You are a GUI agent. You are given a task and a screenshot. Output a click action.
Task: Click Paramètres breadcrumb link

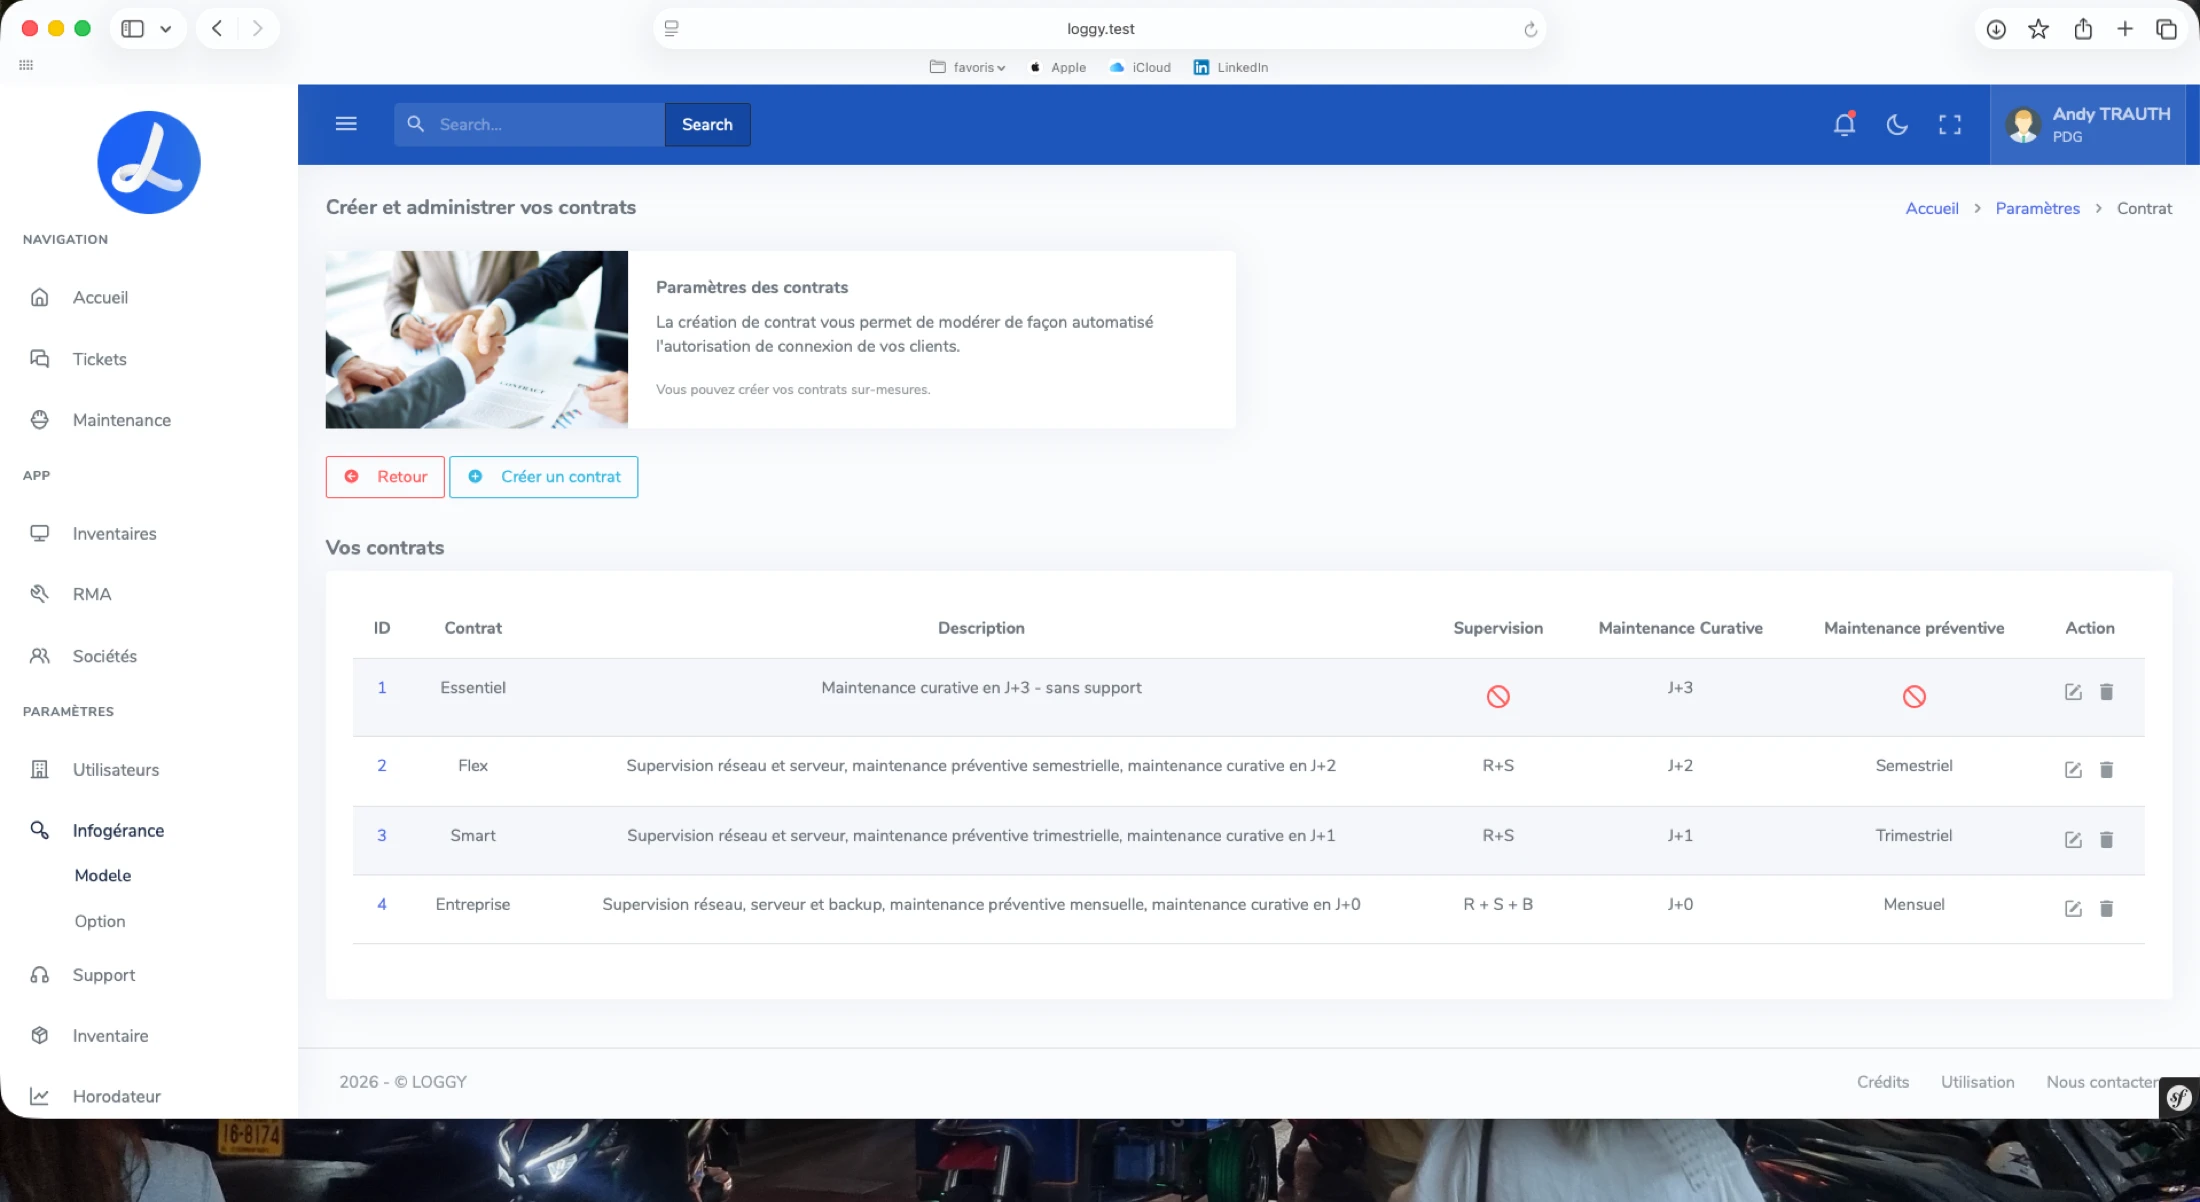(2037, 208)
